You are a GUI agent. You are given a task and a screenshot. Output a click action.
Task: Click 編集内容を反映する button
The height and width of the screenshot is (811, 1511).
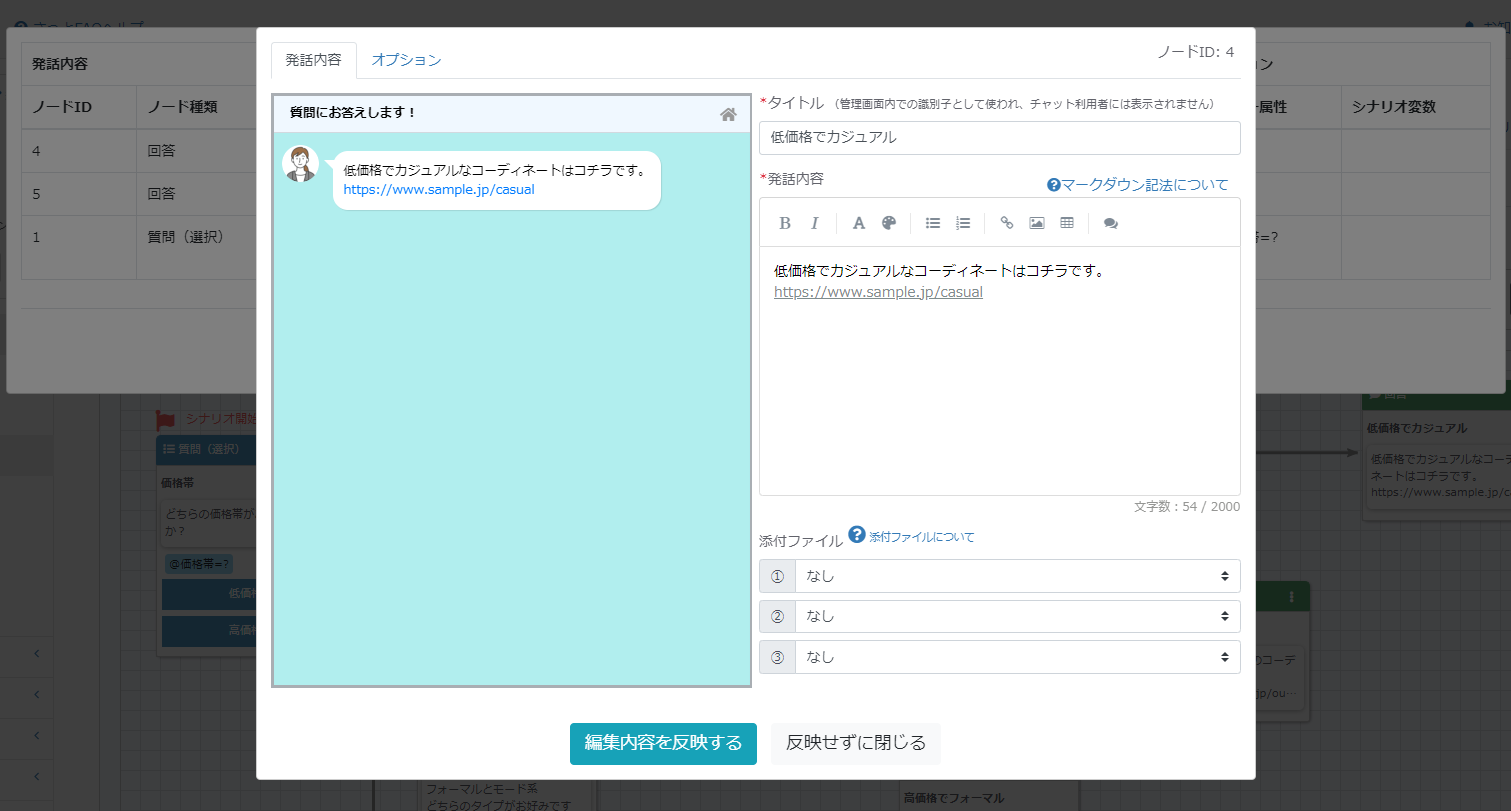[663, 743]
